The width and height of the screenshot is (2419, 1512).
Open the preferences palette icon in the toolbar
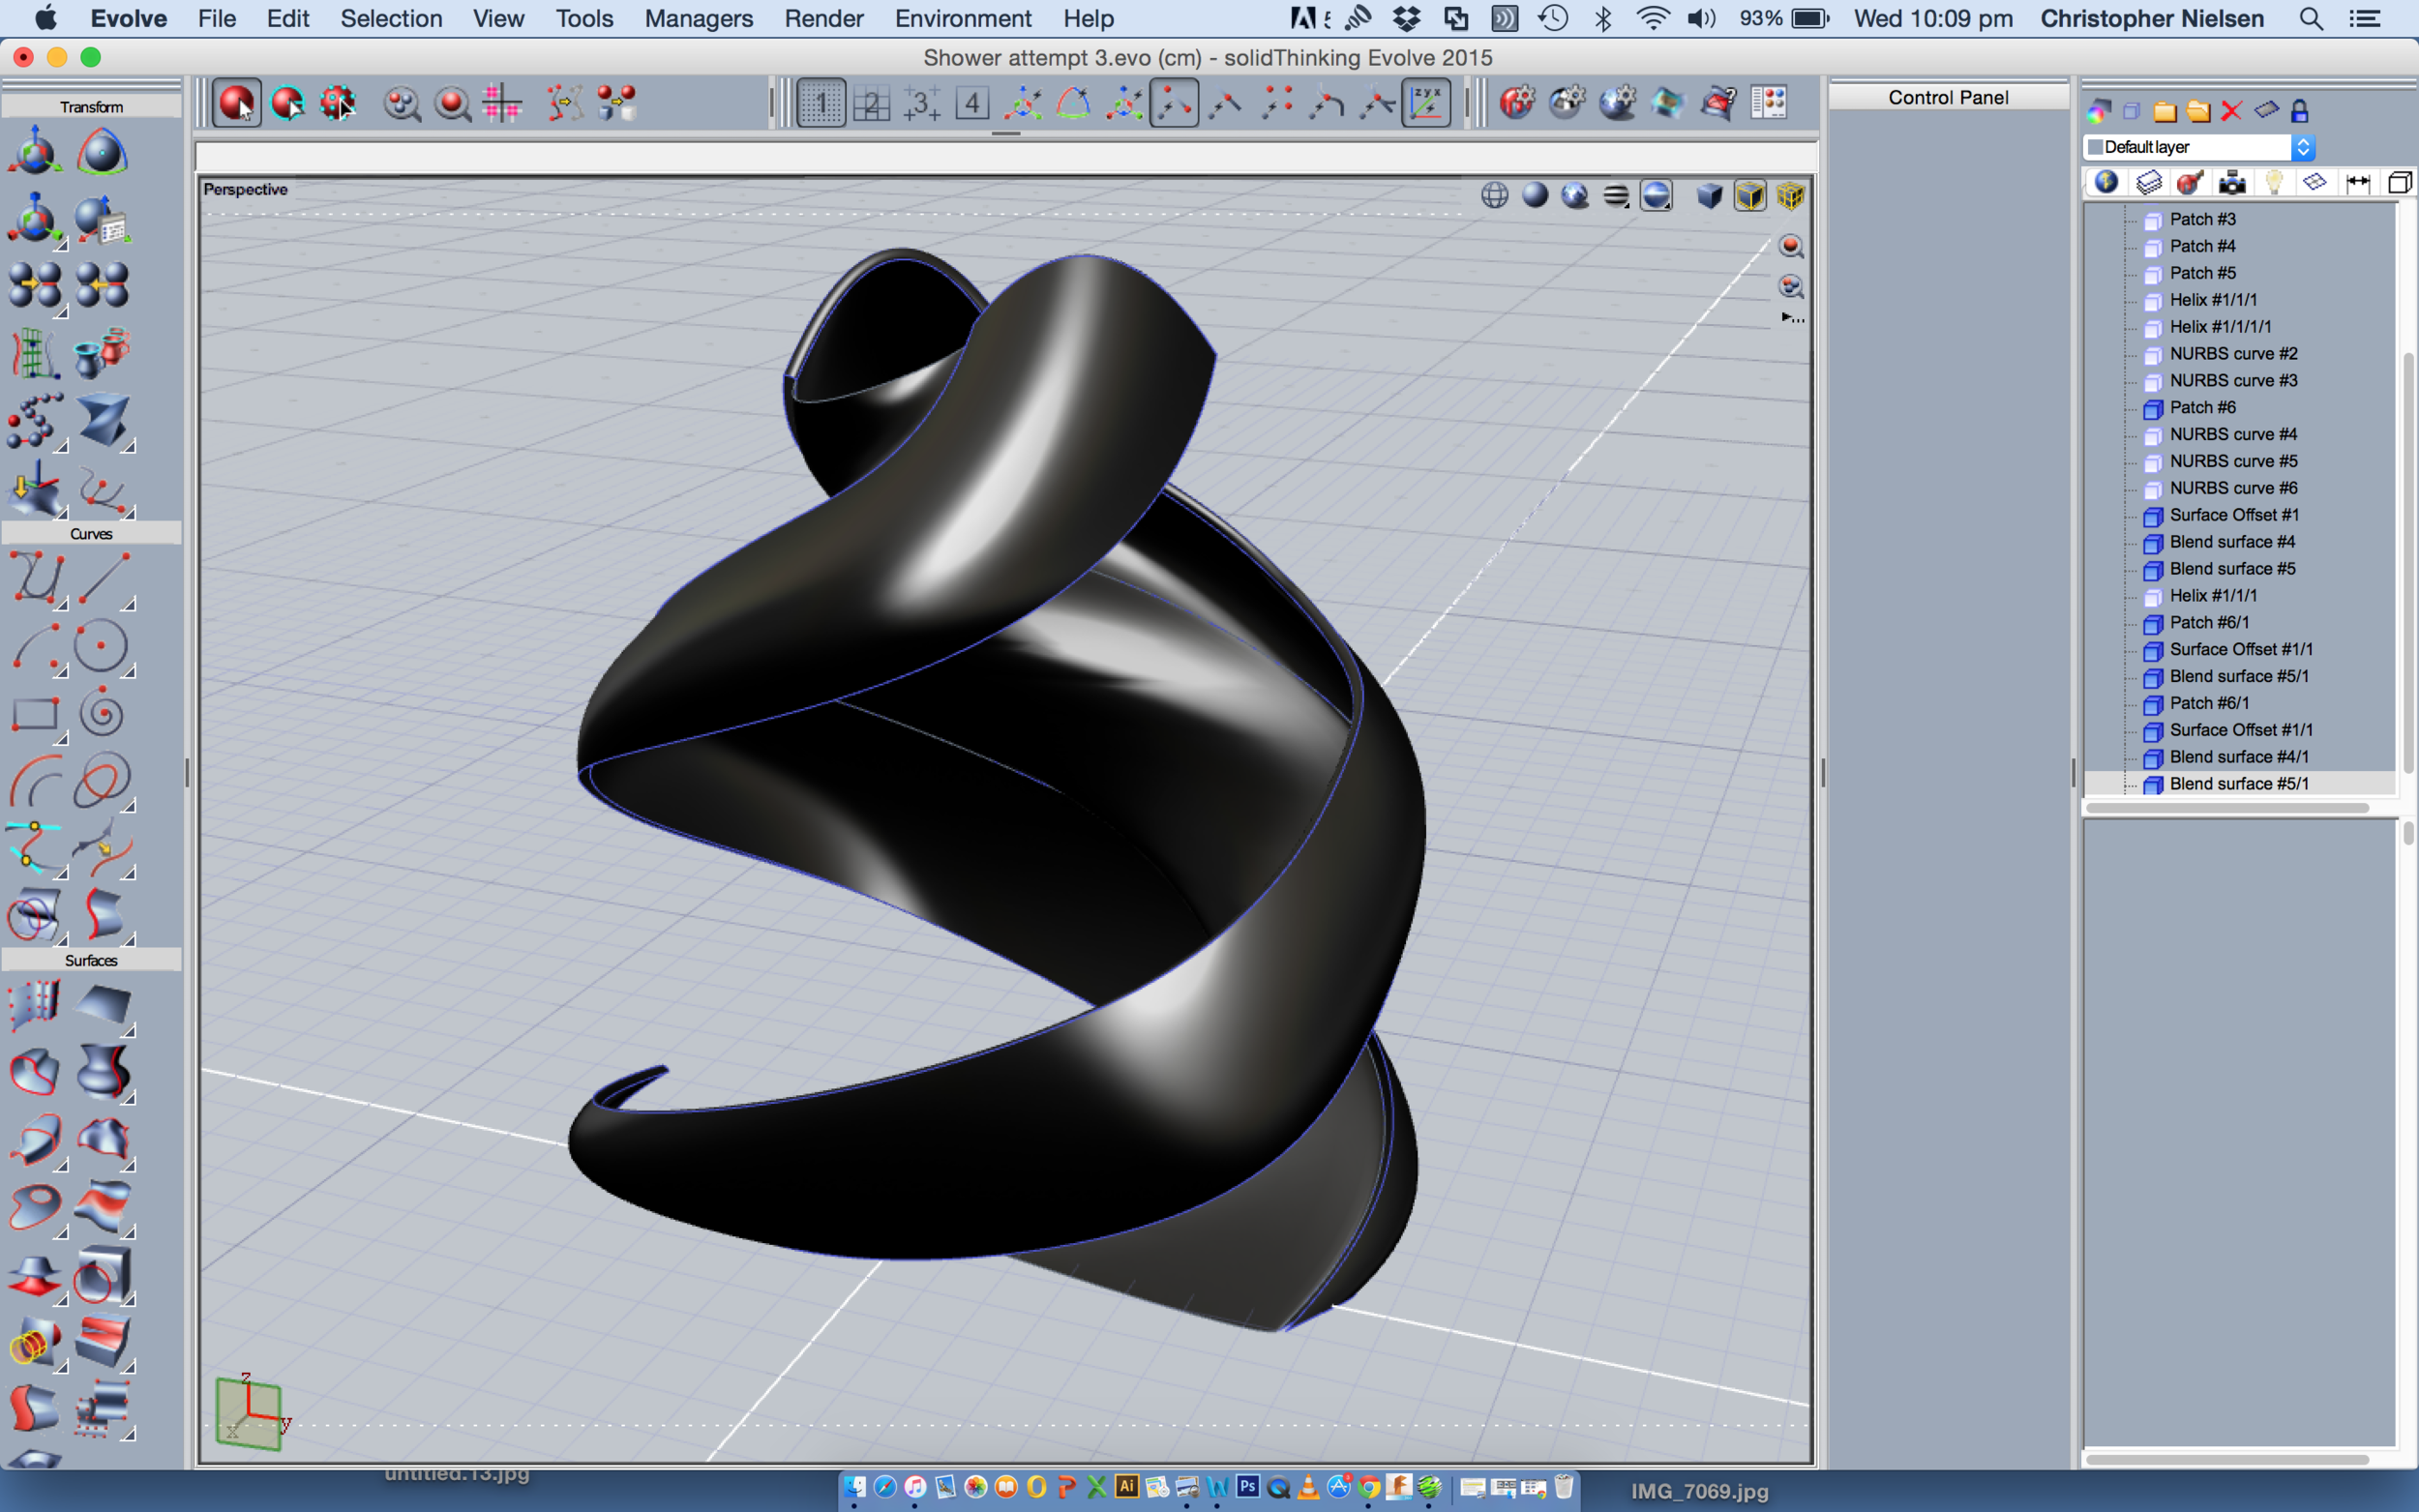[1769, 102]
